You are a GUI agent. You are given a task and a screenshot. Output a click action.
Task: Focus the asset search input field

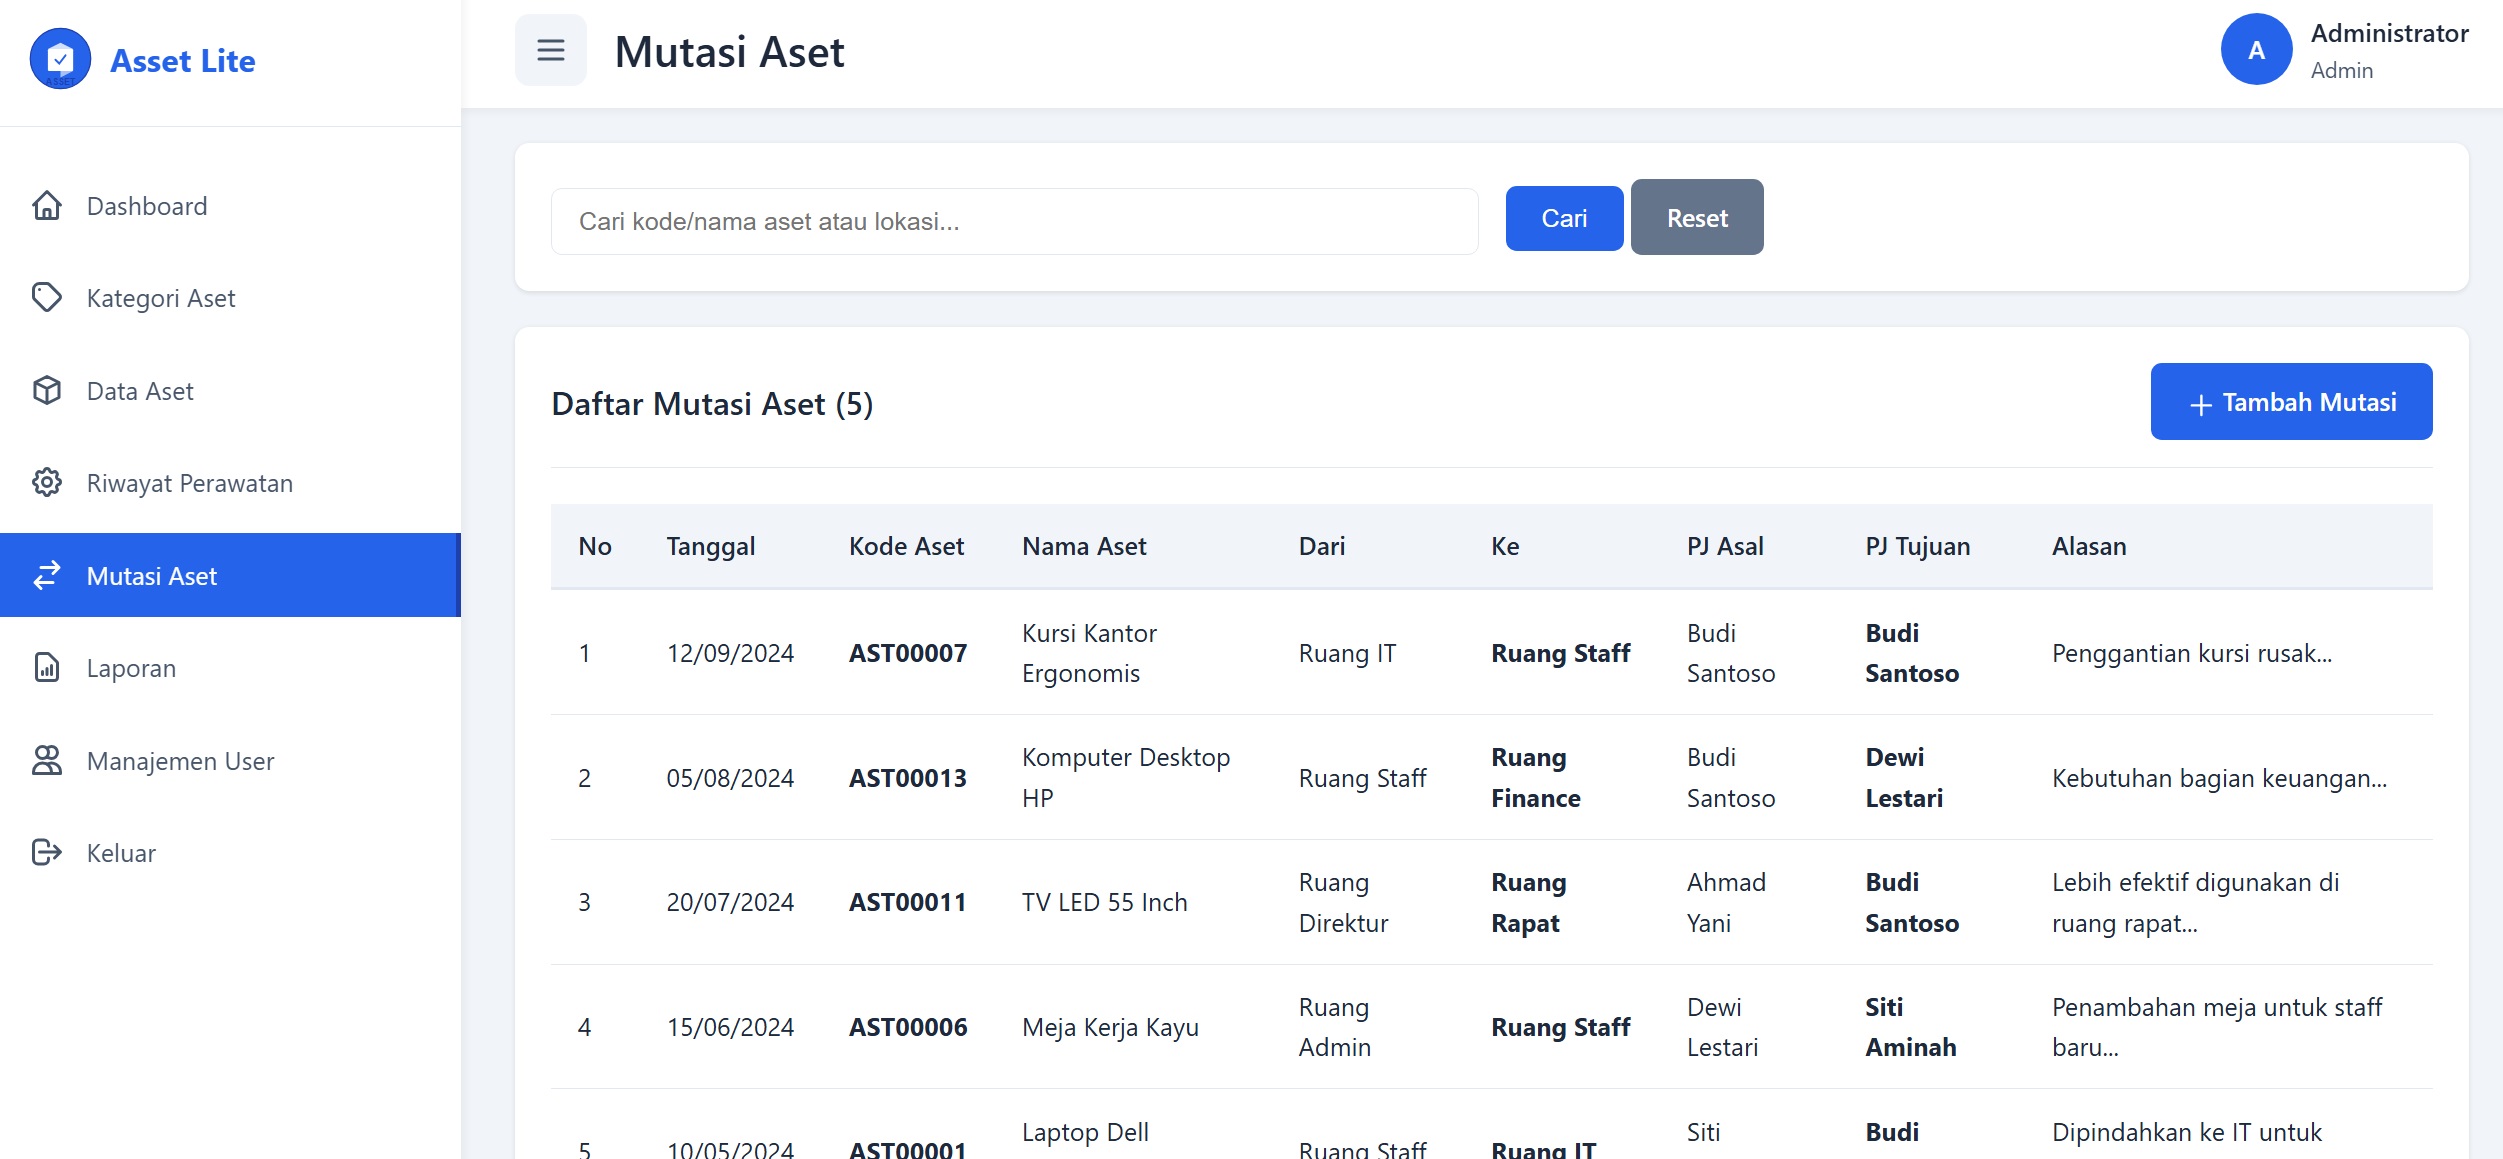pyautogui.click(x=1014, y=221)
